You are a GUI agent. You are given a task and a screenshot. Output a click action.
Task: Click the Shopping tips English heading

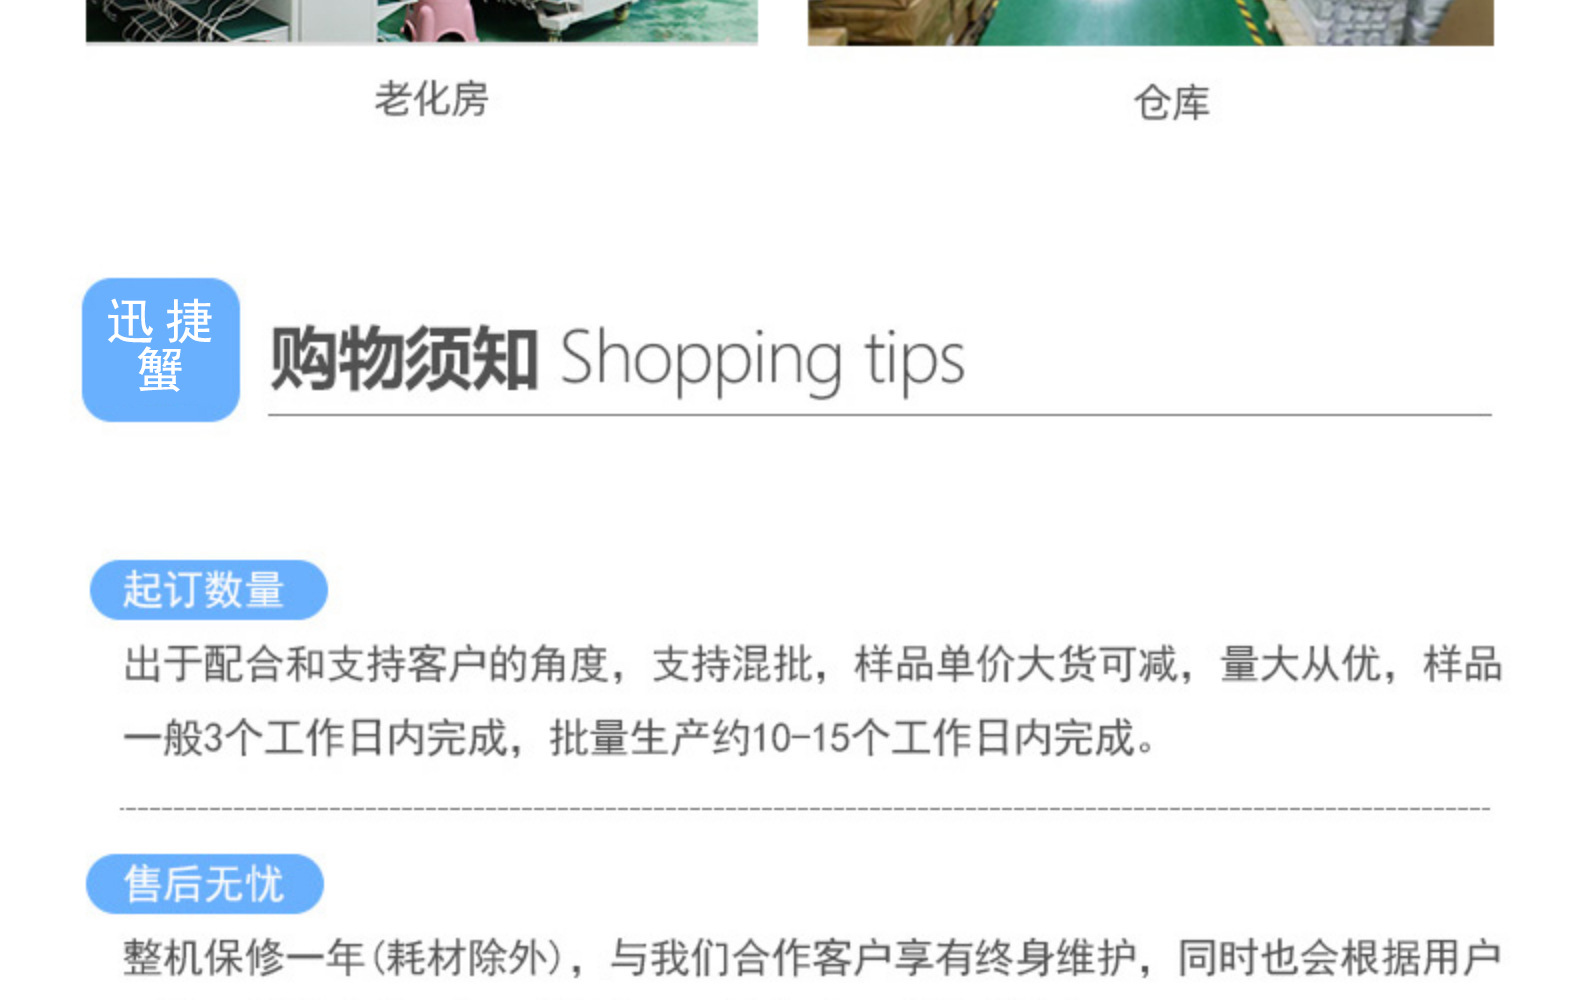[x=763, y=360]
